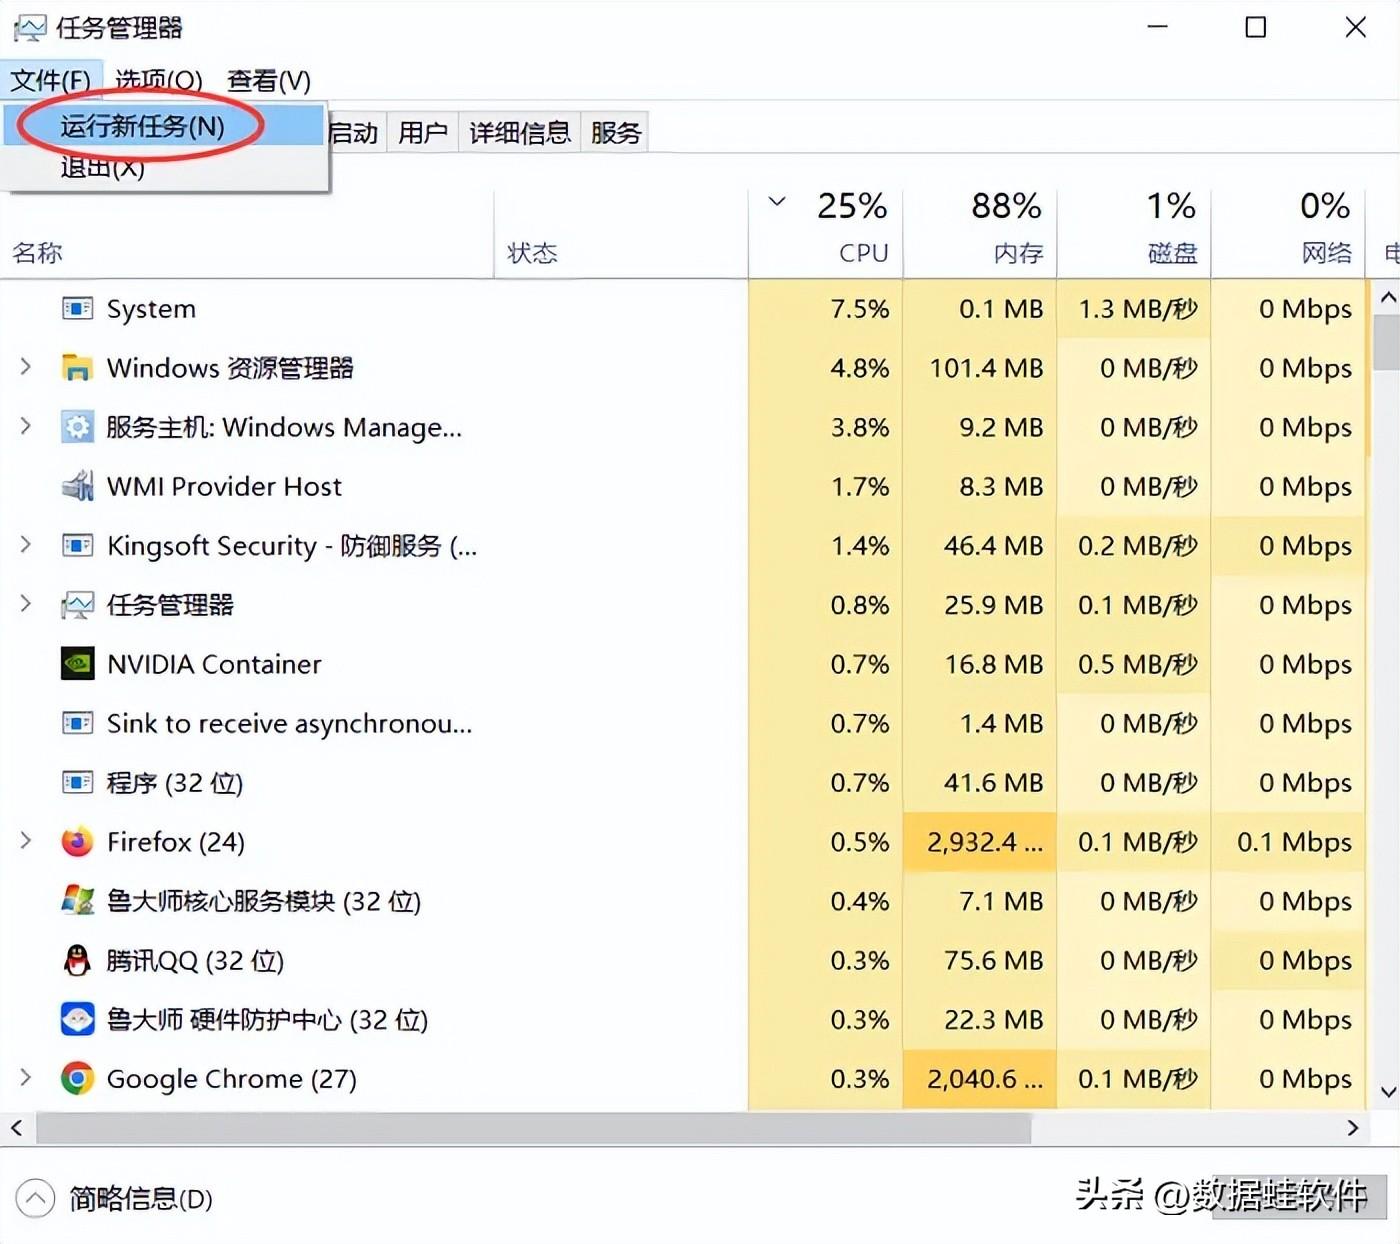
Task: Switch to the 用户 tab
Action: (422, 132)
